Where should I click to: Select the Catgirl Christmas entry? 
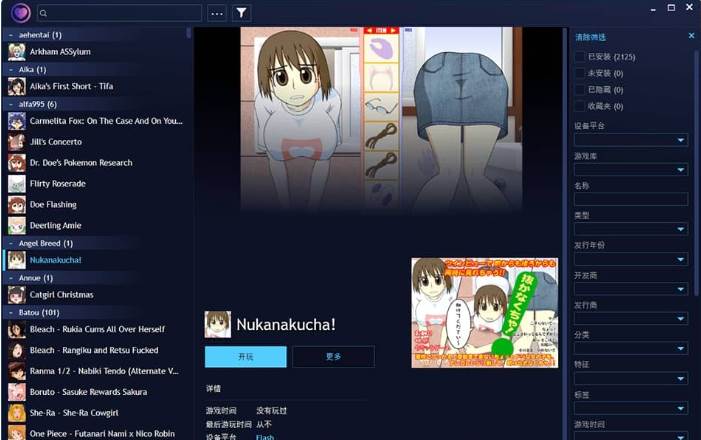[x=62, y=295]
